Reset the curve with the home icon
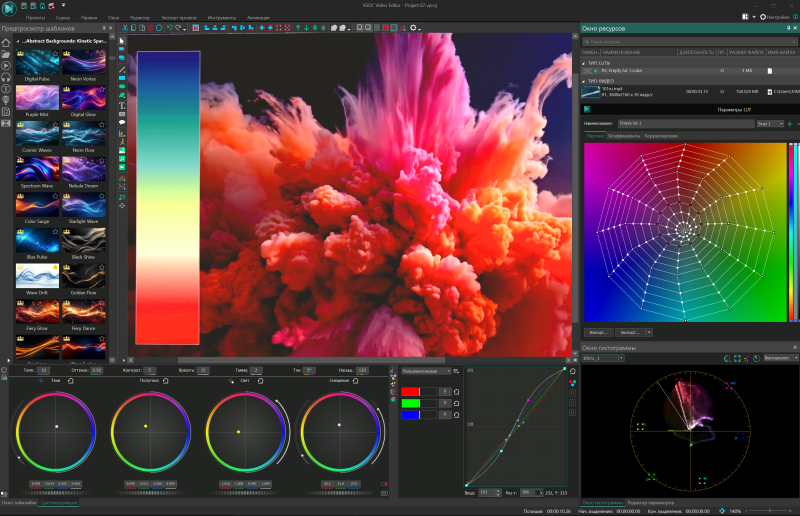This screenshot has height=516, width=800. 572,371
